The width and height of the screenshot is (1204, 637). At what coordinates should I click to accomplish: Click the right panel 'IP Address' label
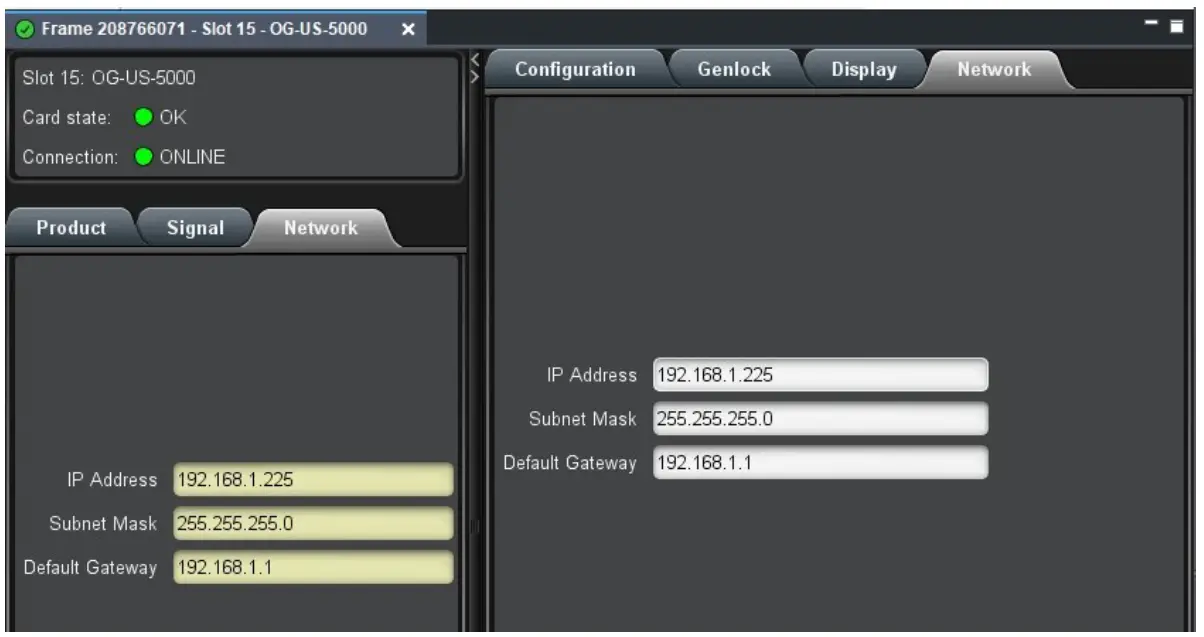[x=591, y=375]
